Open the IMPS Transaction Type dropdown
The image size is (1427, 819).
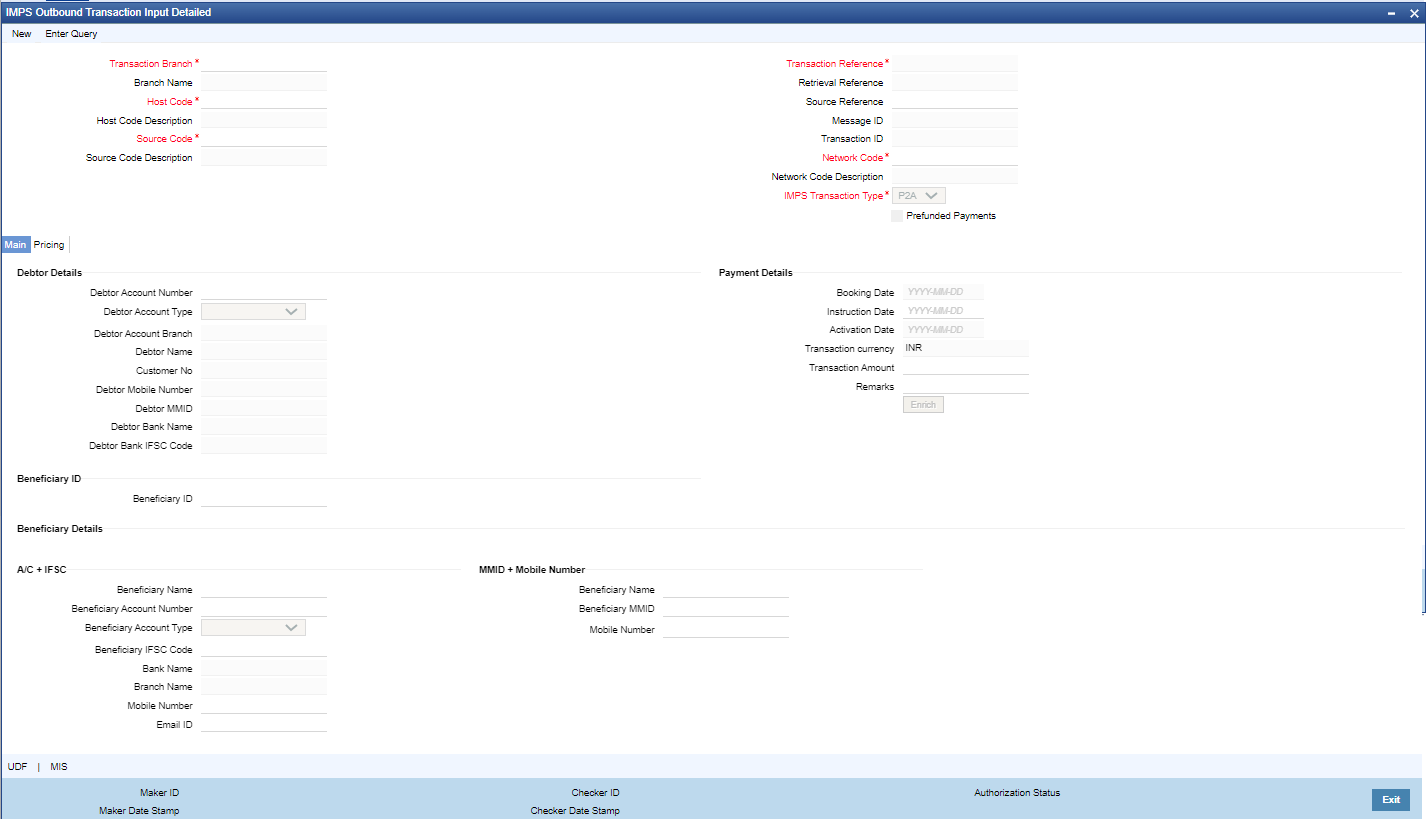tap(919, 196)
